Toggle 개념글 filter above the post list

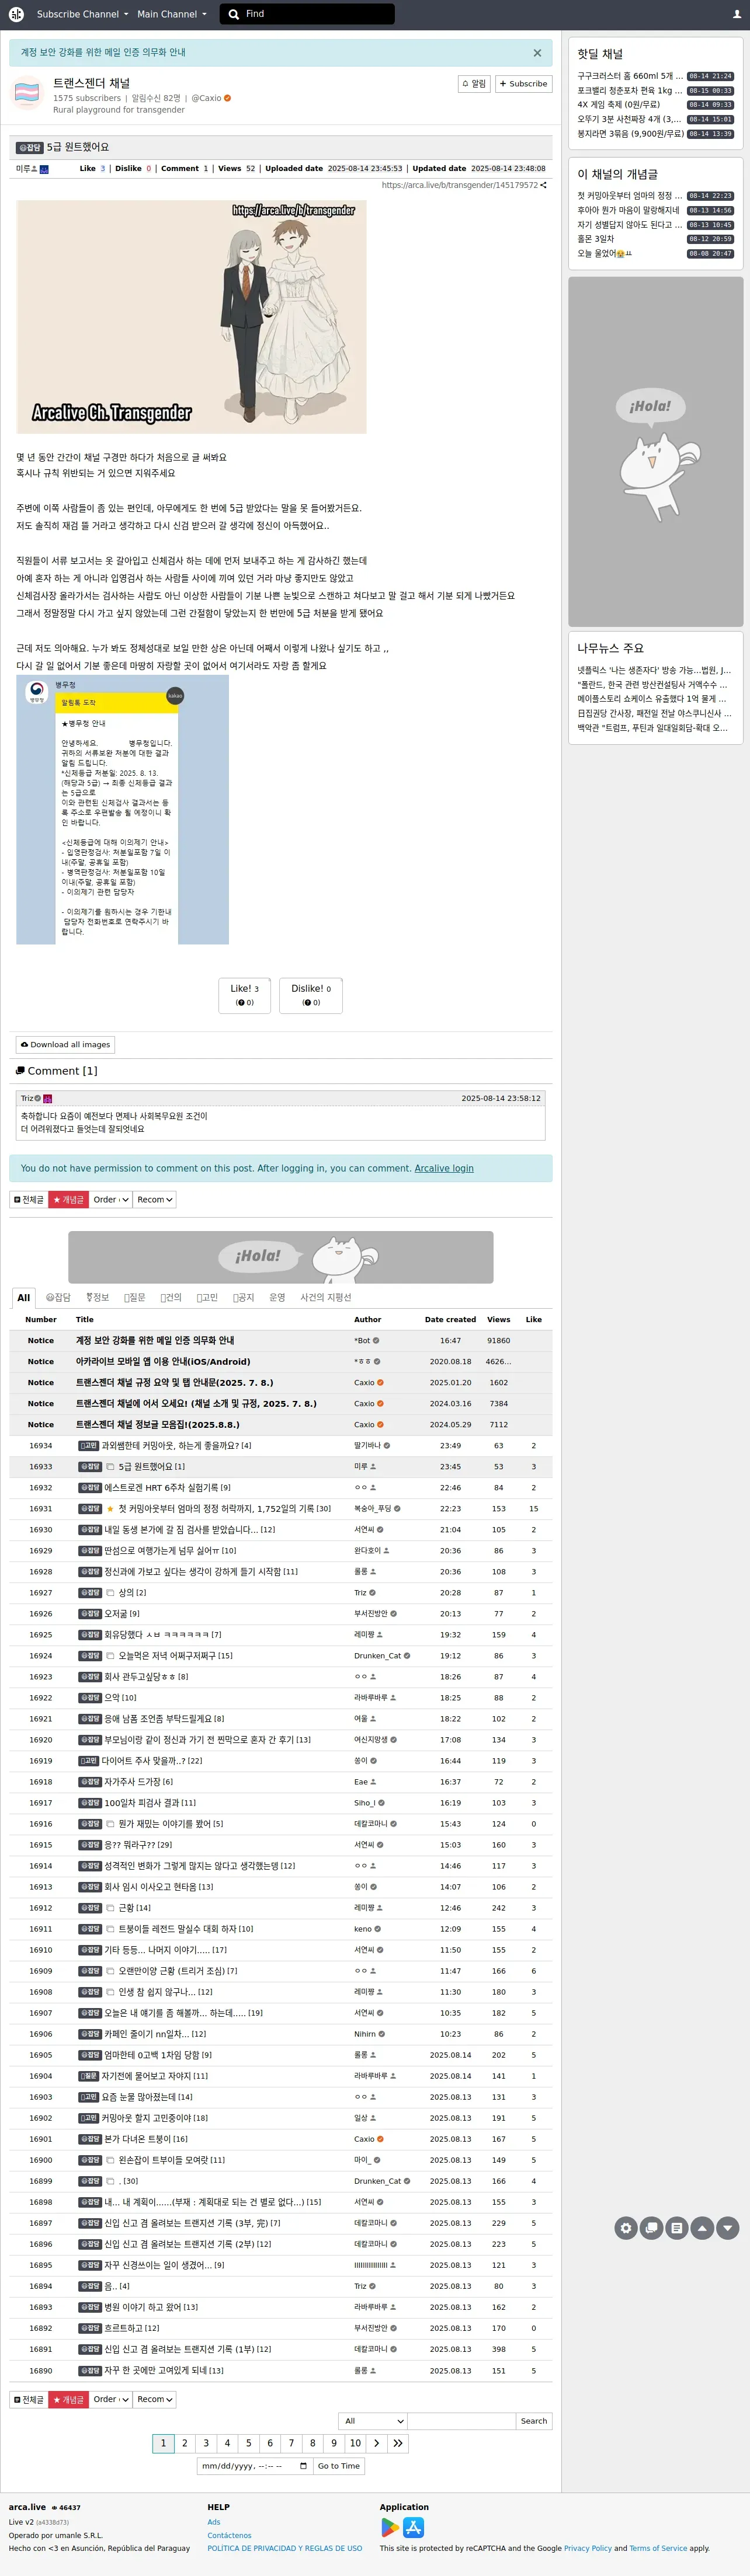coord(69,1199)
